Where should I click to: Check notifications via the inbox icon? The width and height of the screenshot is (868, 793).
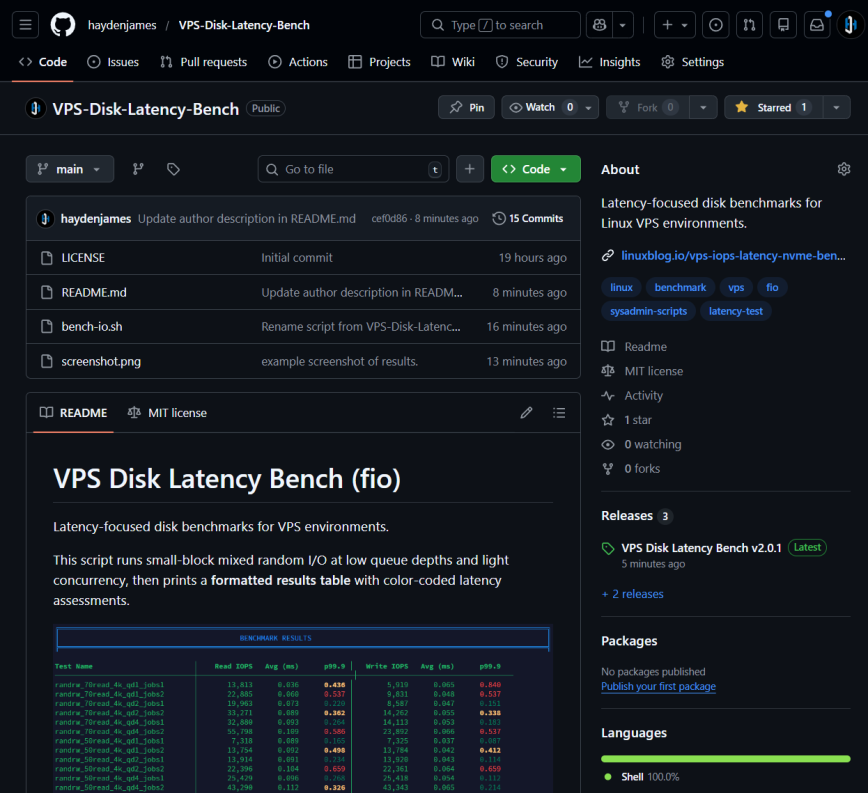coord(818,24)
